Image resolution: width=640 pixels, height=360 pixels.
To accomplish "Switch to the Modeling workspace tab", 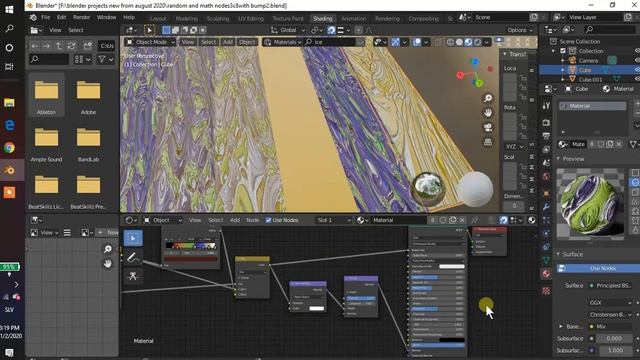I will [187, 18].
